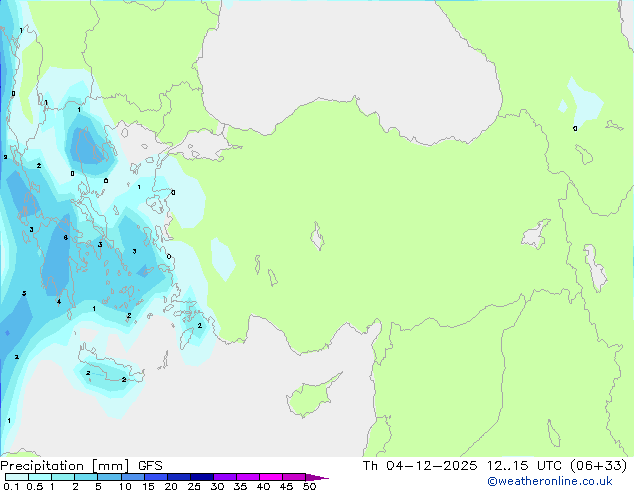
Task: Click the legend value '30'
Action: tap(217, 486)
